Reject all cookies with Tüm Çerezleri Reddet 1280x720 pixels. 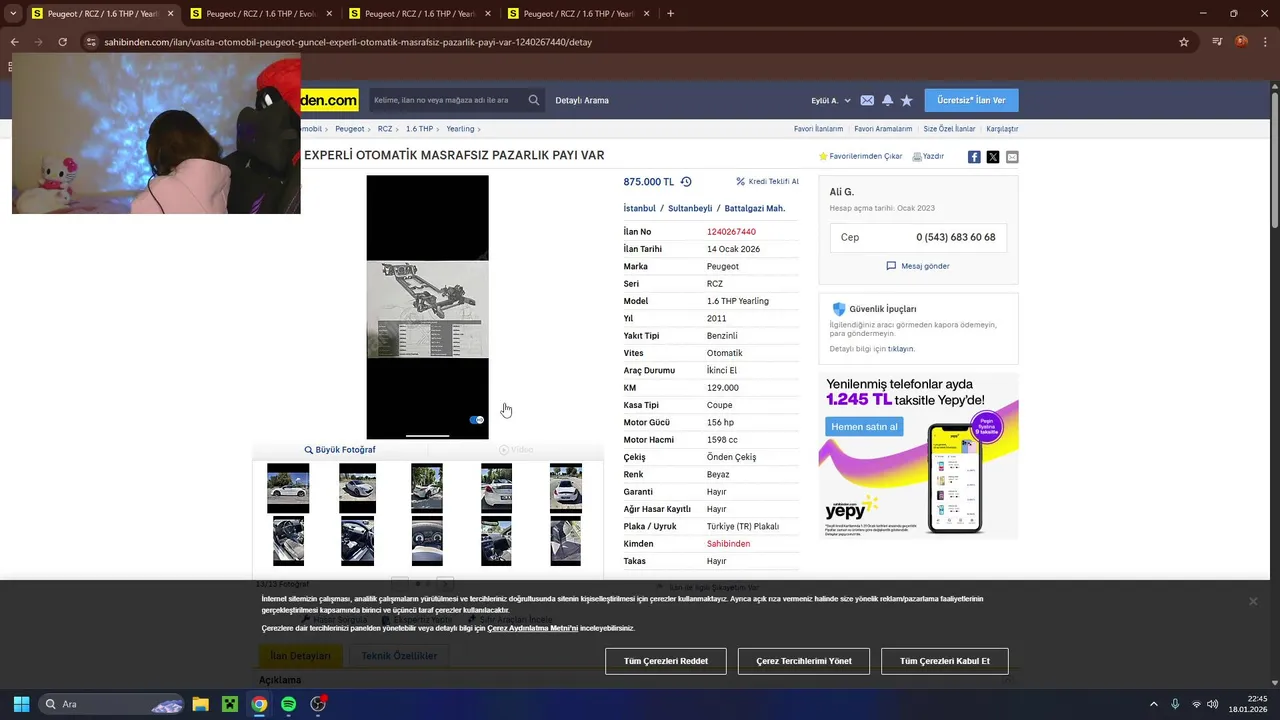coord(666,661)
